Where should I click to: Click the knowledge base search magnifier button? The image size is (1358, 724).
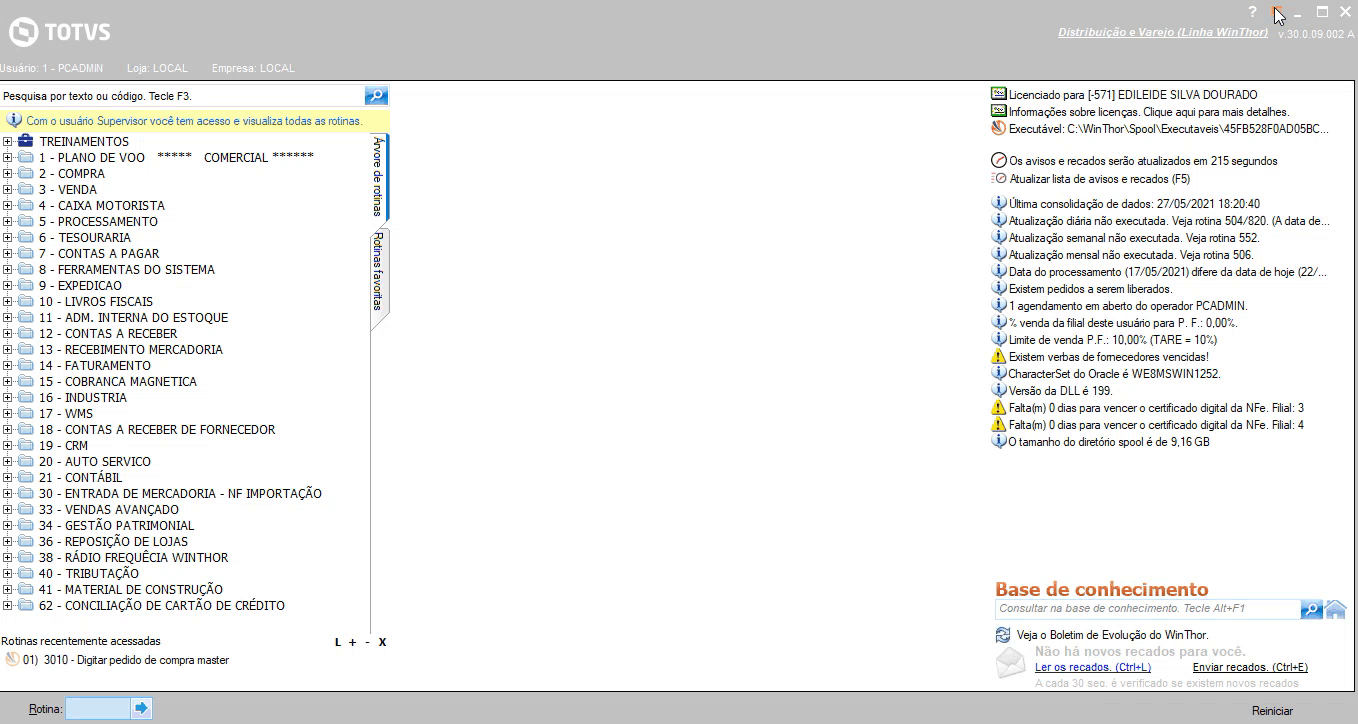[1311, 609]
